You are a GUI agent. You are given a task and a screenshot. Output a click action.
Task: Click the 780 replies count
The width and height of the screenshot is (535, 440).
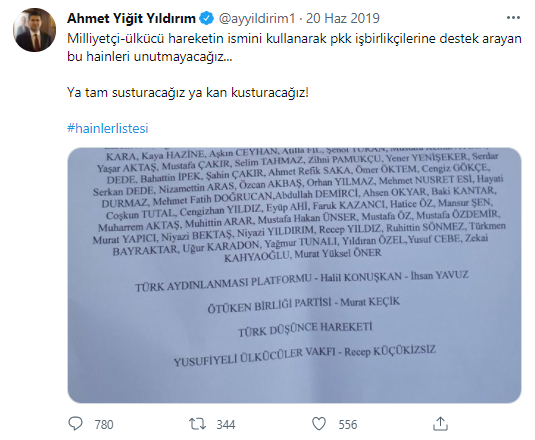click(104, 425)
